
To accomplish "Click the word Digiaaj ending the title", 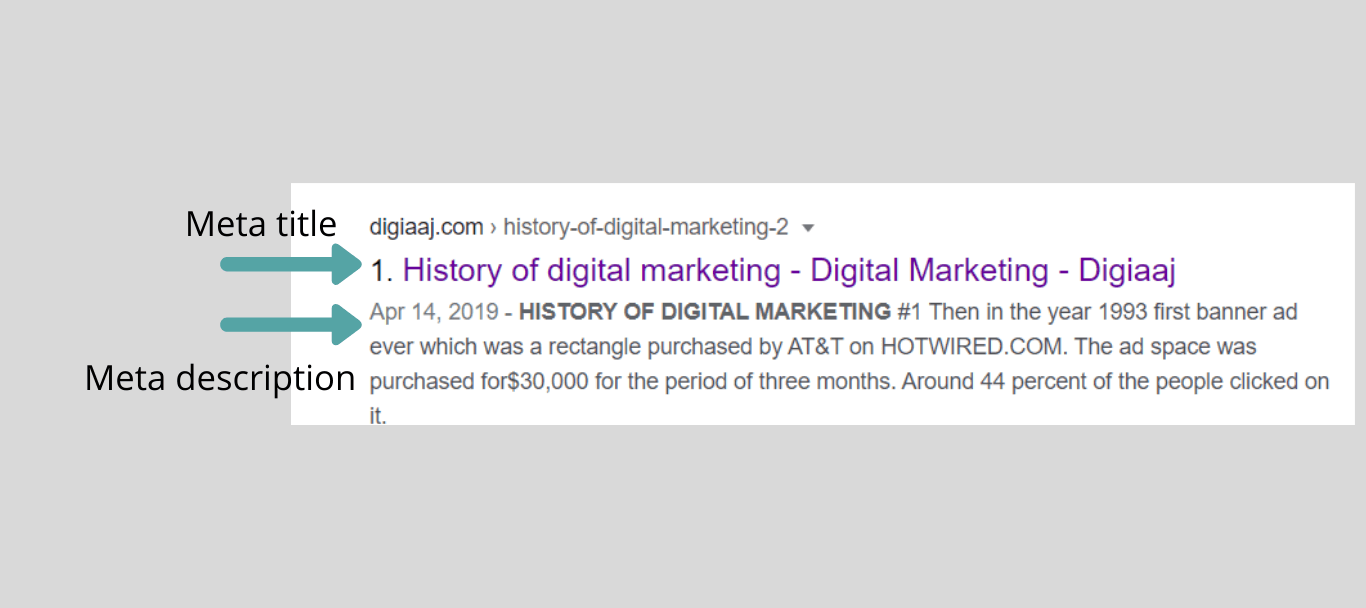I will (1127, 270).
